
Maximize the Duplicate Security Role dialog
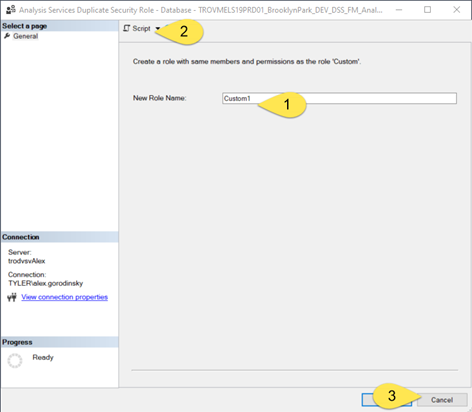click(427, 10)
